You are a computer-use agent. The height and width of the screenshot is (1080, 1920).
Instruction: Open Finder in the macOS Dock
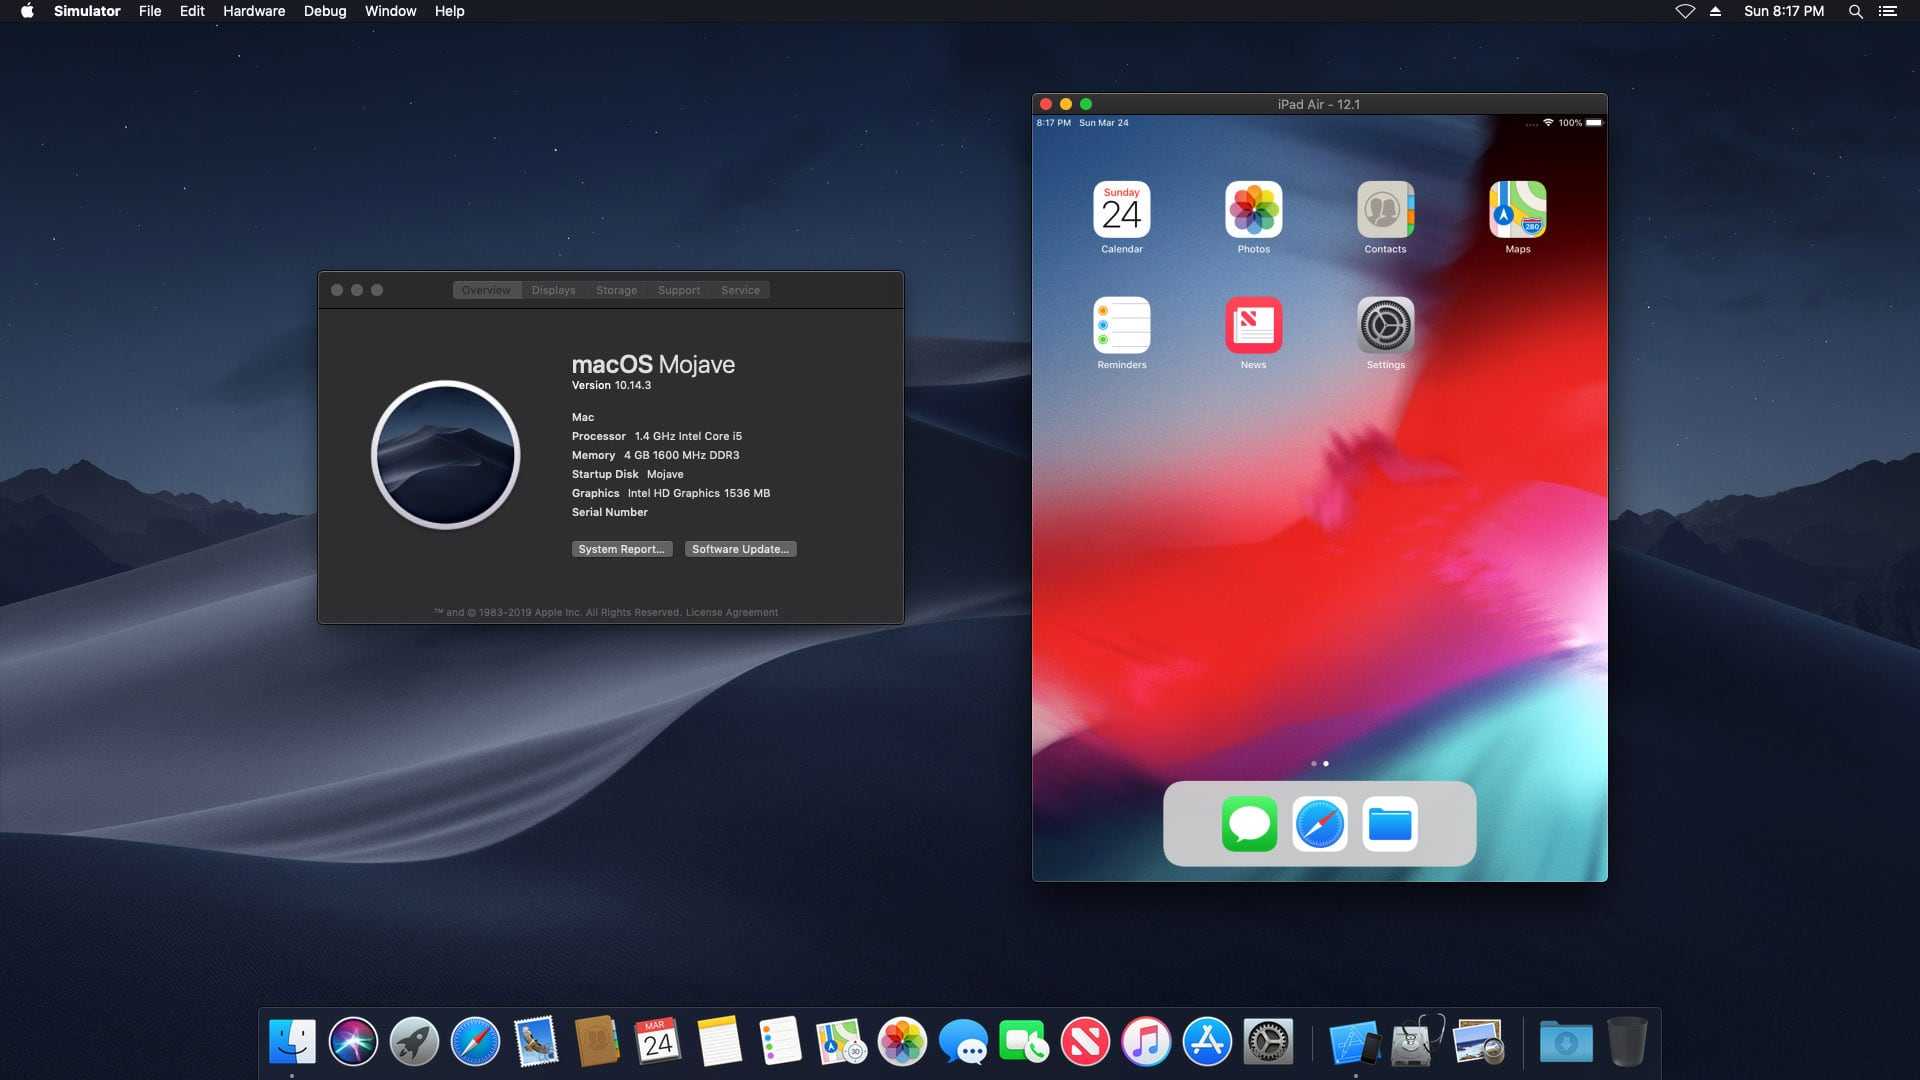click(x=292, y=1042)
